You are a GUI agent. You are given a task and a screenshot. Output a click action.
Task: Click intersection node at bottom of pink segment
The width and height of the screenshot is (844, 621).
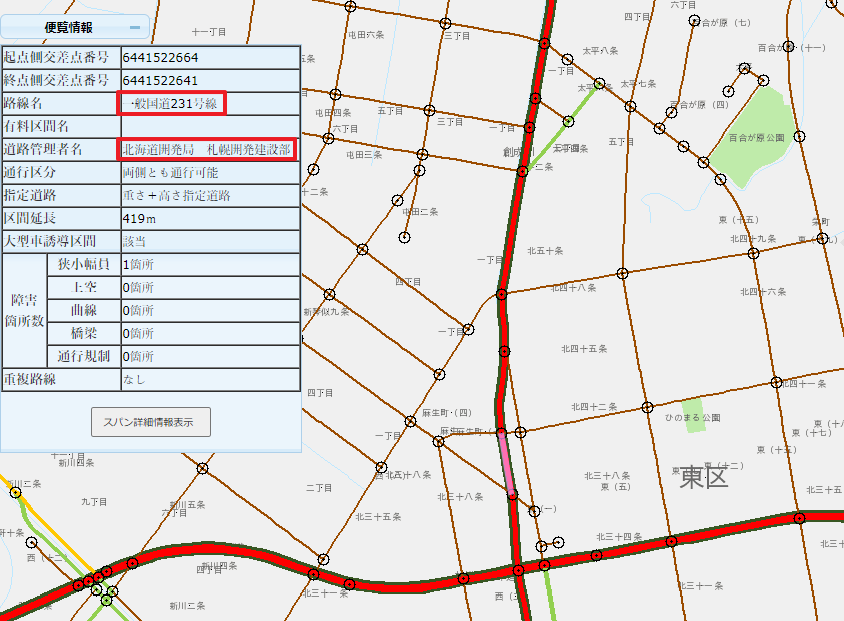tap(512, 494)
